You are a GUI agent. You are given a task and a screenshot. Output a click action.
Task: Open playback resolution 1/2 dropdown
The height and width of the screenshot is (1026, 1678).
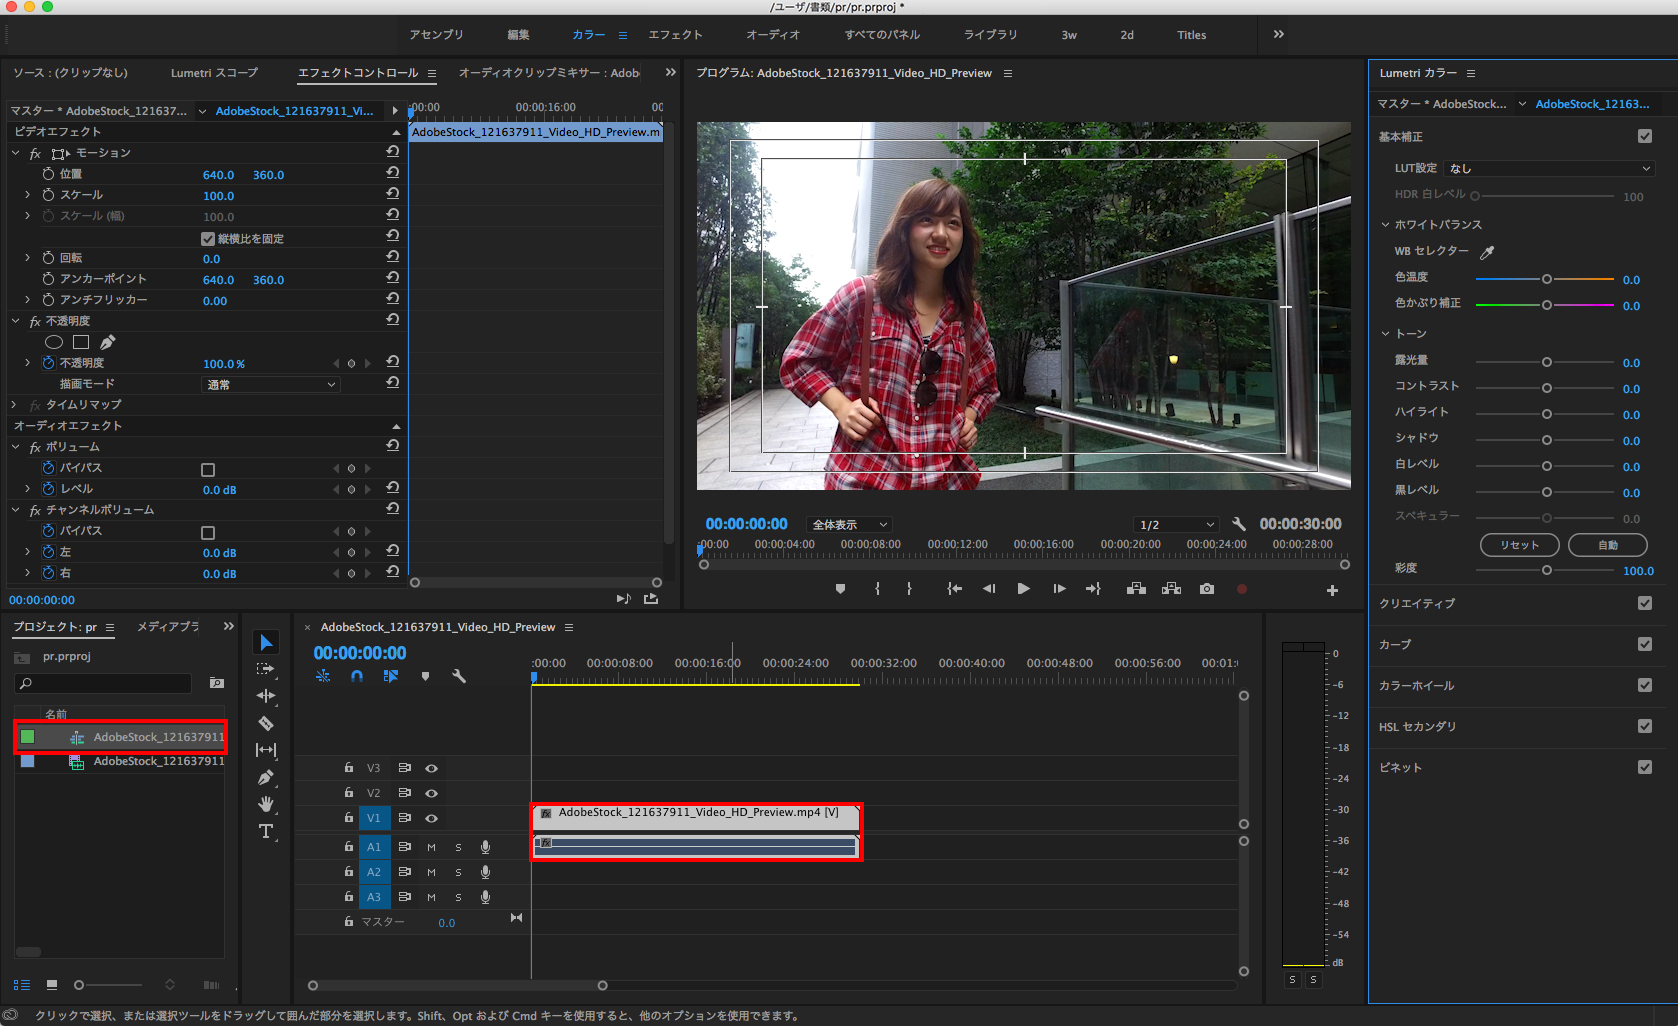(1176, 524)
